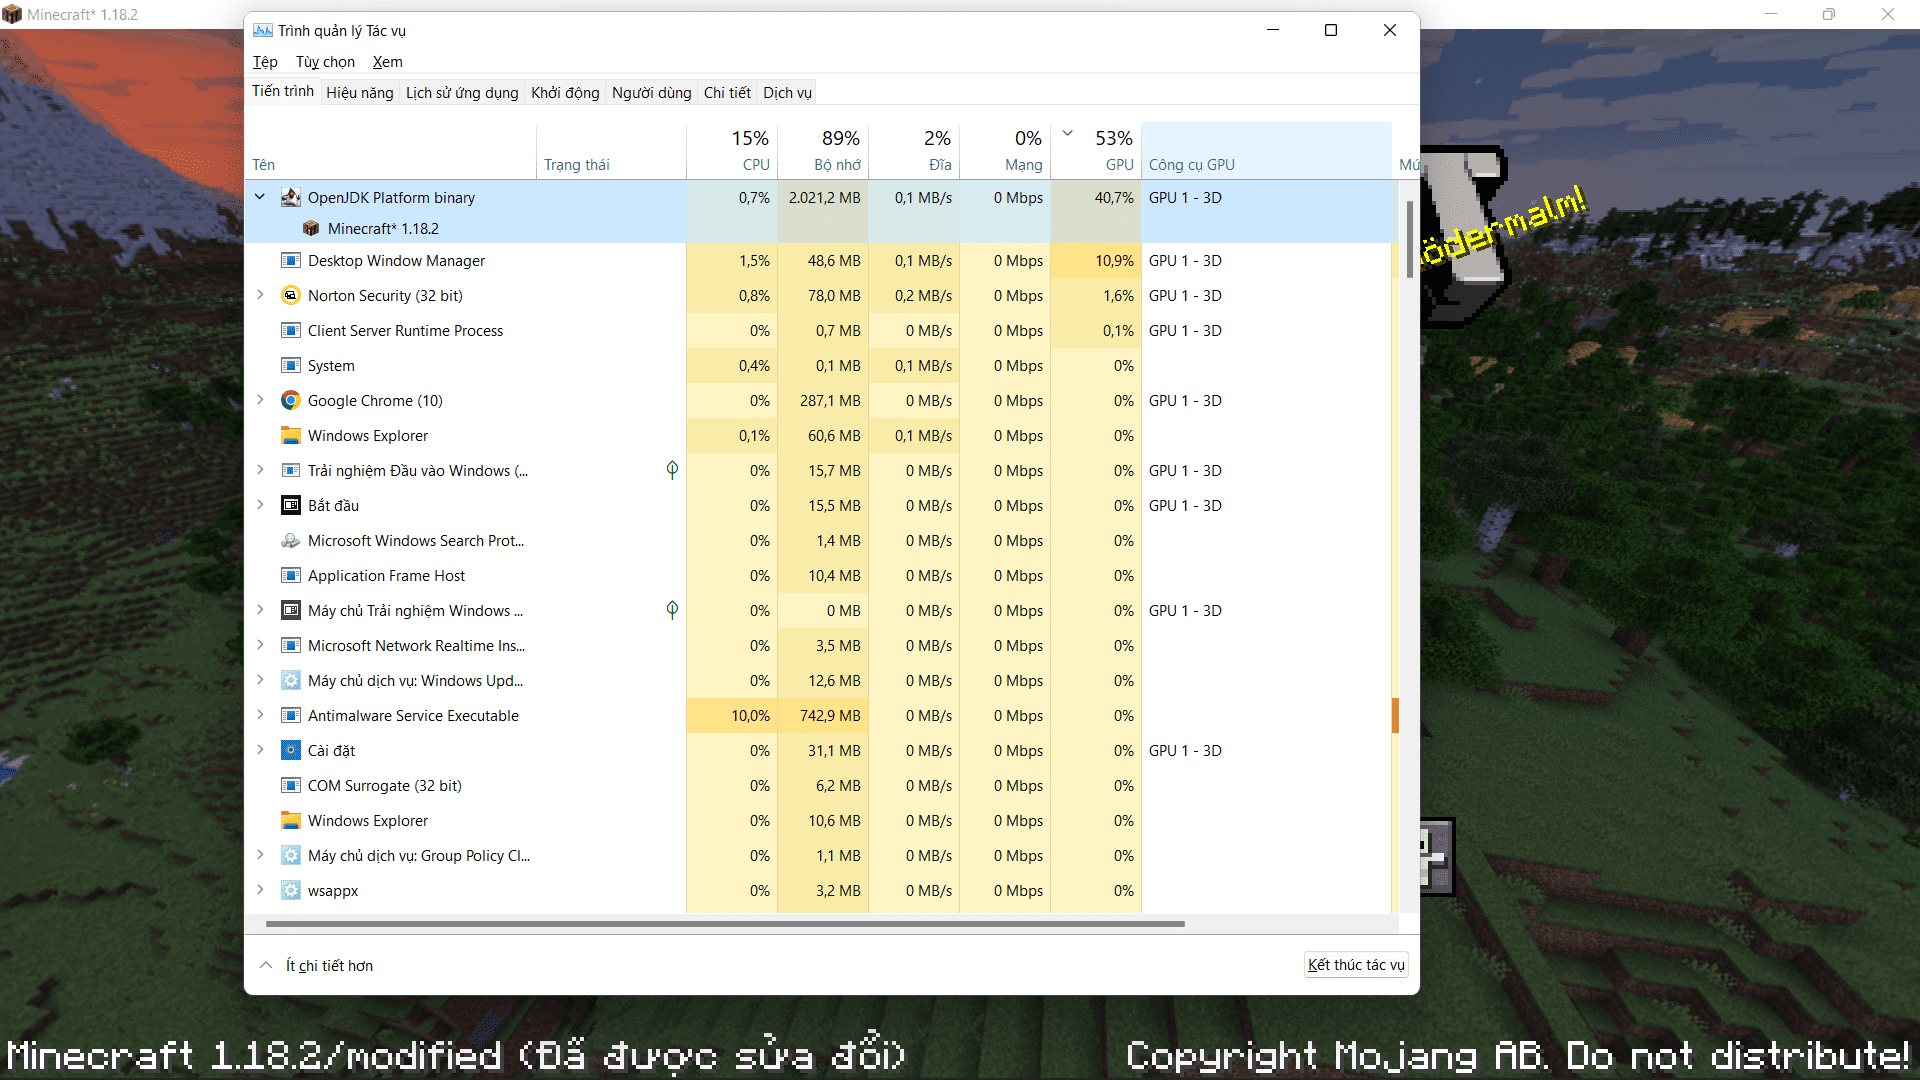1920x1080 pixels.
Task: Click the horizontal scrollbar at the bottom
Action: (725, 924)
